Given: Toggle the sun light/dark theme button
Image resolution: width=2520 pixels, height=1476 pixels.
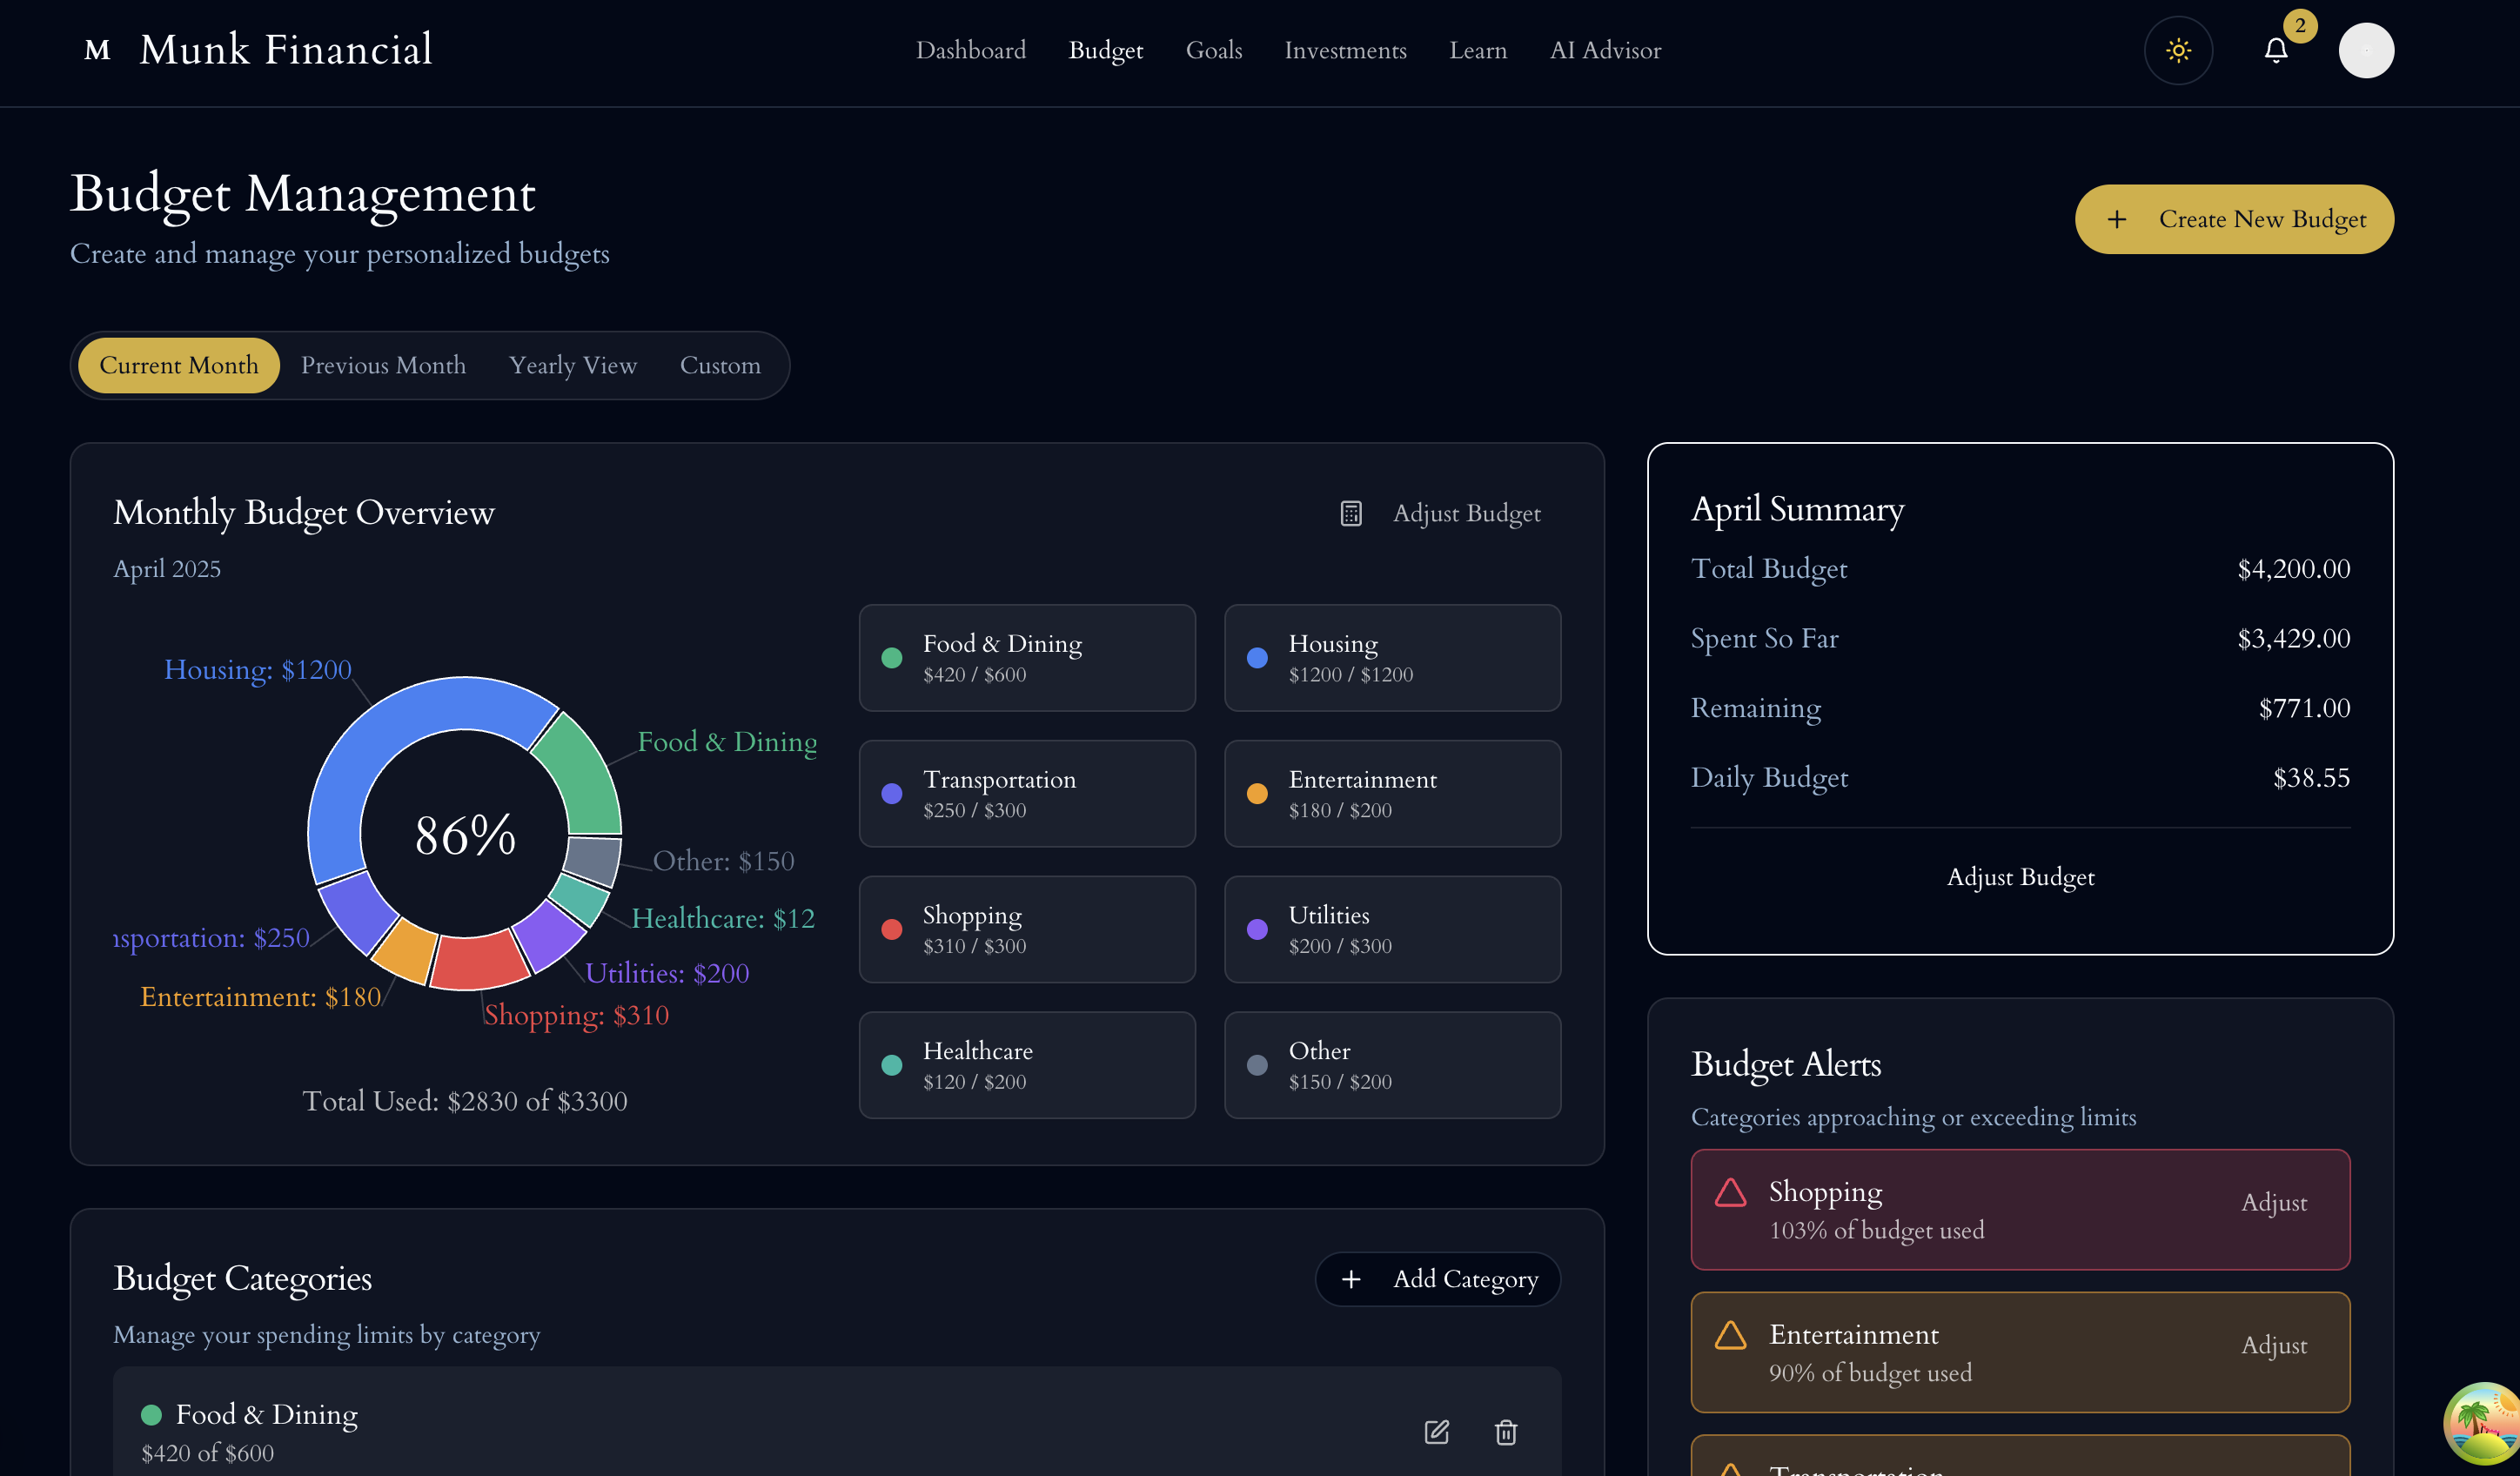Looking at the screenshot, I should pyautogui.click(x=2178, y=50).
